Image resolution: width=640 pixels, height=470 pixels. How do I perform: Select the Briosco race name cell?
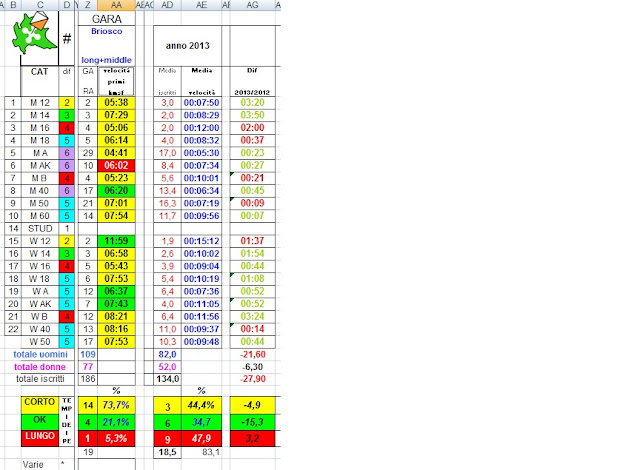click(107, 31)
